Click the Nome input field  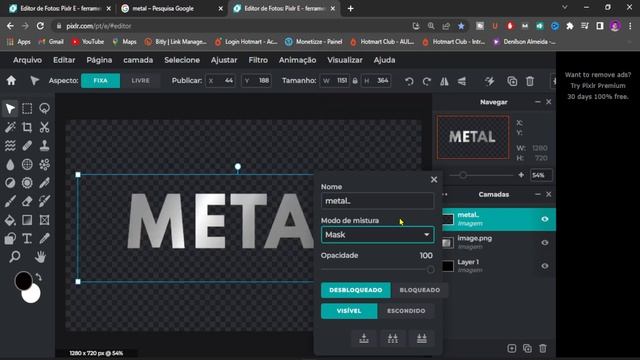tap(378, 201)
